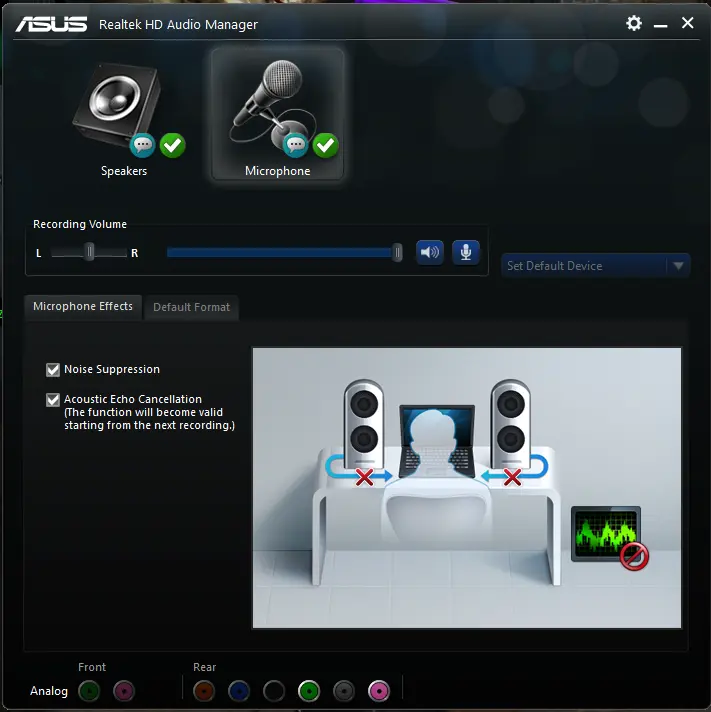Viewport: 711px width, 712px height.
Task: Click the ASUS logo in title bar
Action: click(x=51, y=24)
